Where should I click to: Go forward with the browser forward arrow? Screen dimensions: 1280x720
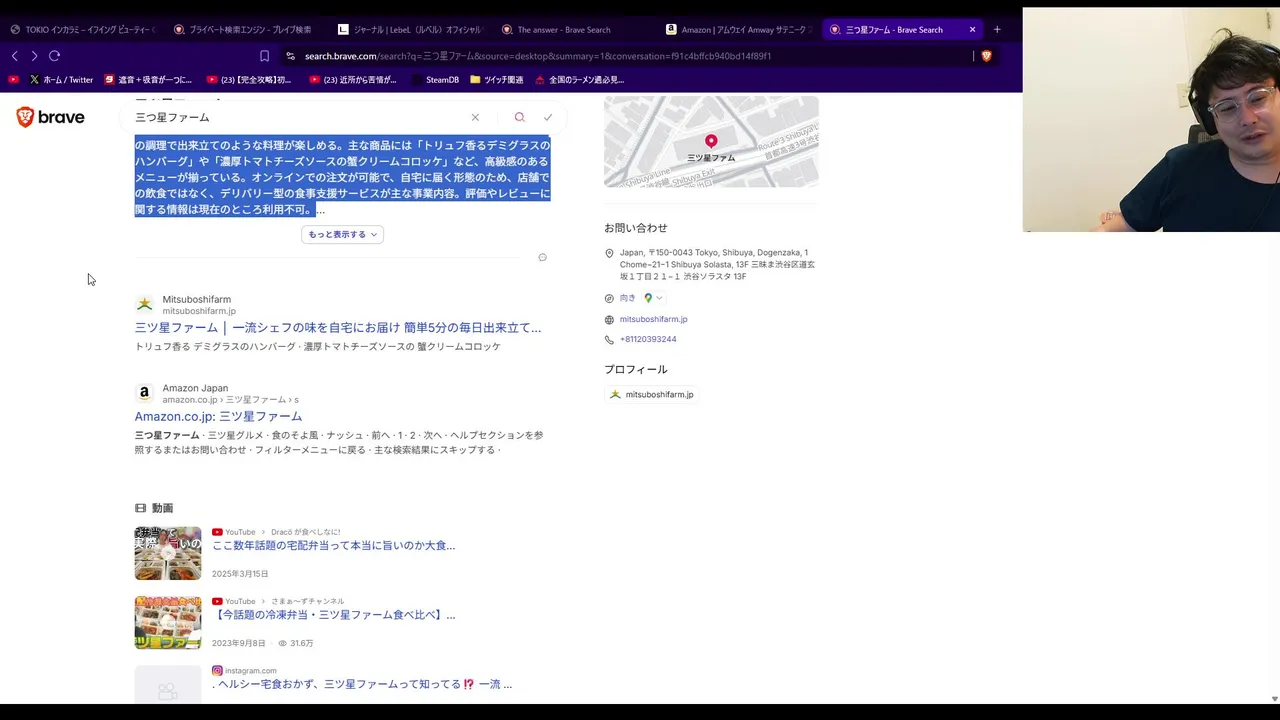(x=34, y=56)
